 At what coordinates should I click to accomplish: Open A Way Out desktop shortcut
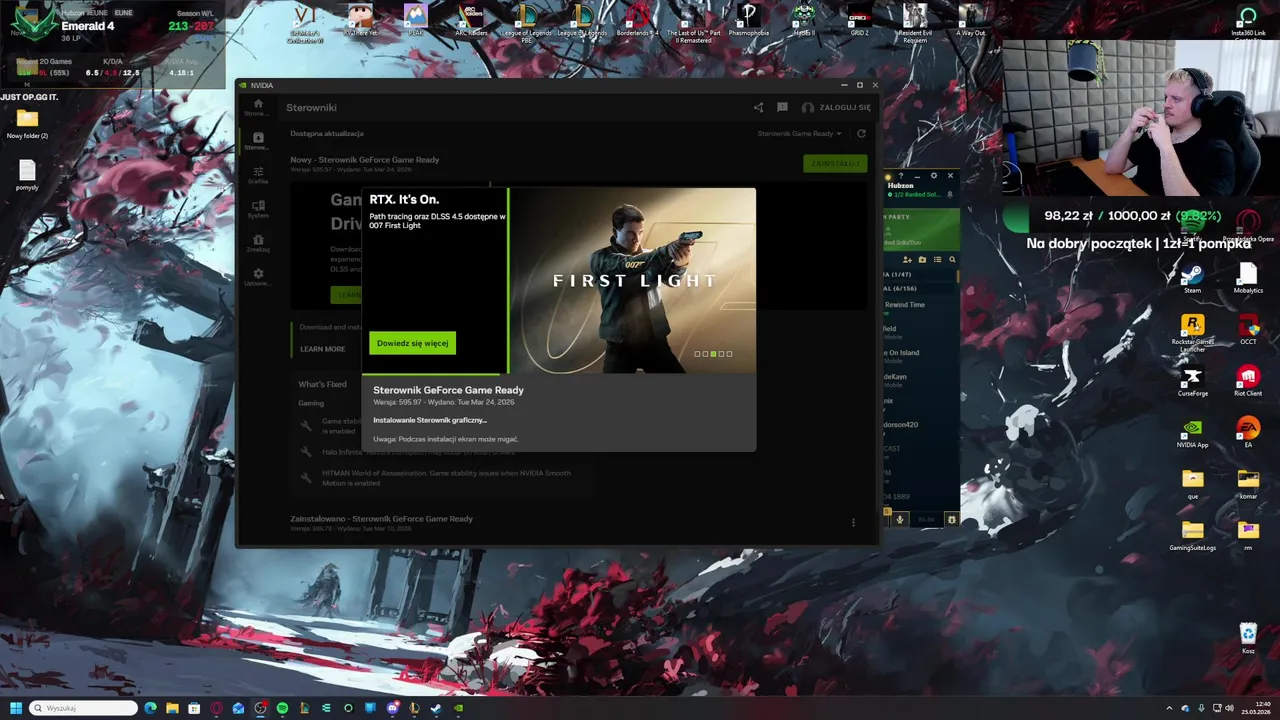click(x=970, y=20)
